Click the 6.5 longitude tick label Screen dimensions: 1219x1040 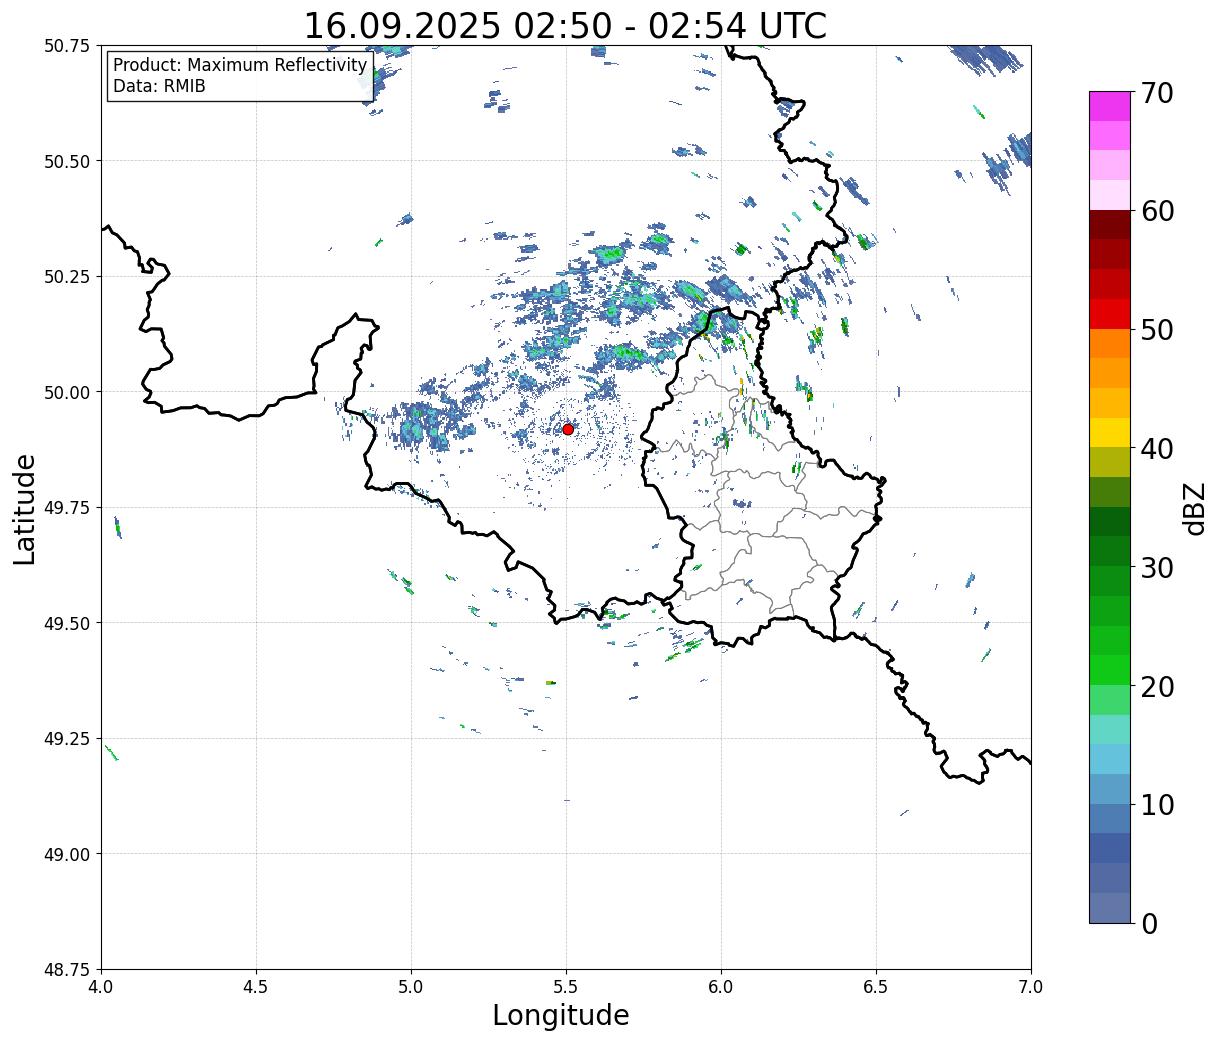click(876, 986)
